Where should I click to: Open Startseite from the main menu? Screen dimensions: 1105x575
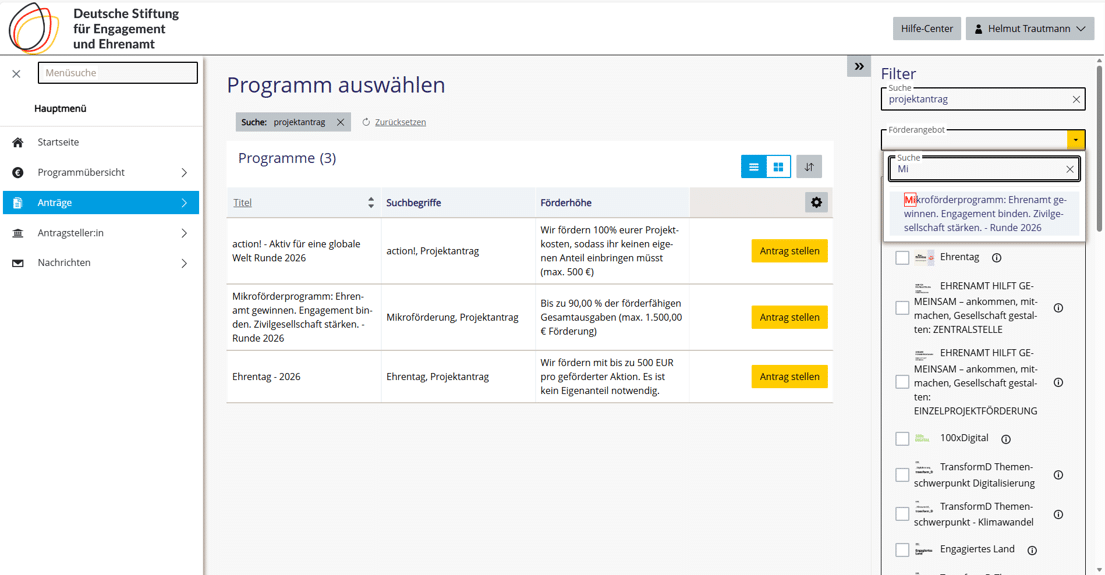coord(58,142)
